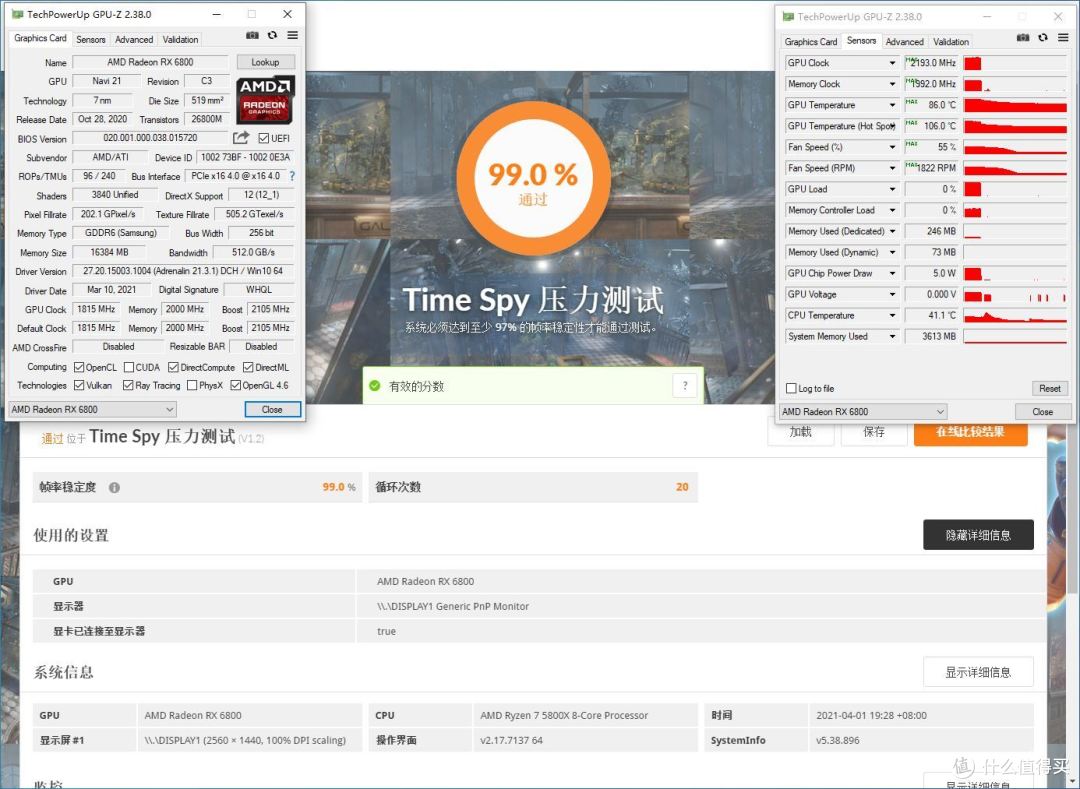
Task: Click the Reset button in Sensors window
Action: [x=1050, y=388]
